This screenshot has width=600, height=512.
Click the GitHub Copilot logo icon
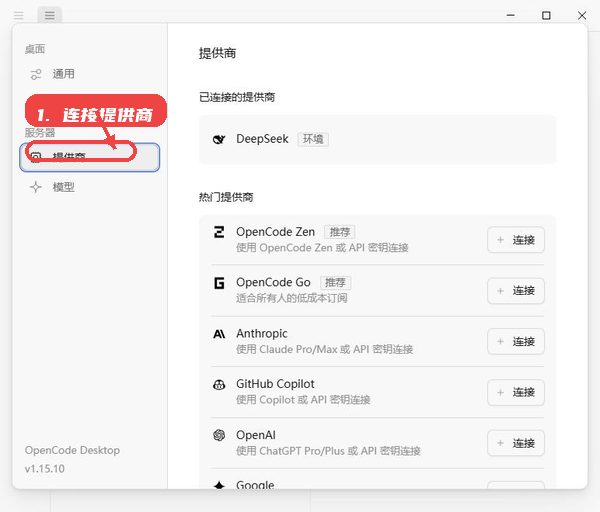click(219, 385)
